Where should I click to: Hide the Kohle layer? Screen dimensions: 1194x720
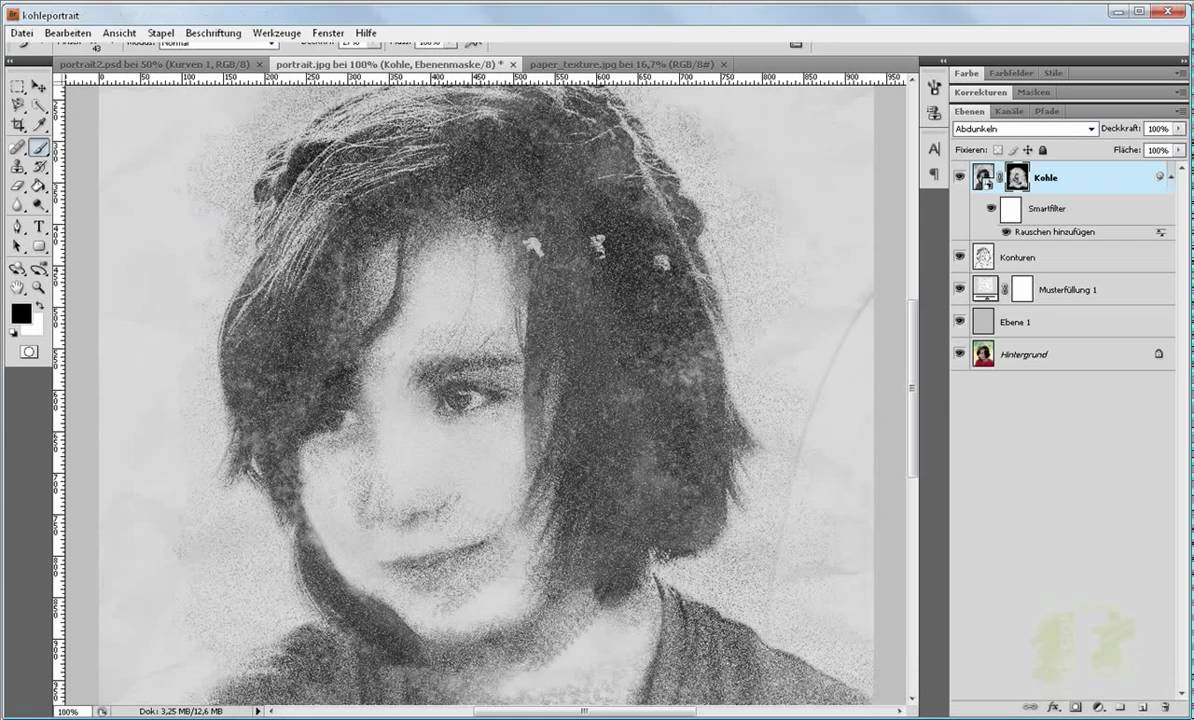point(959,177)
